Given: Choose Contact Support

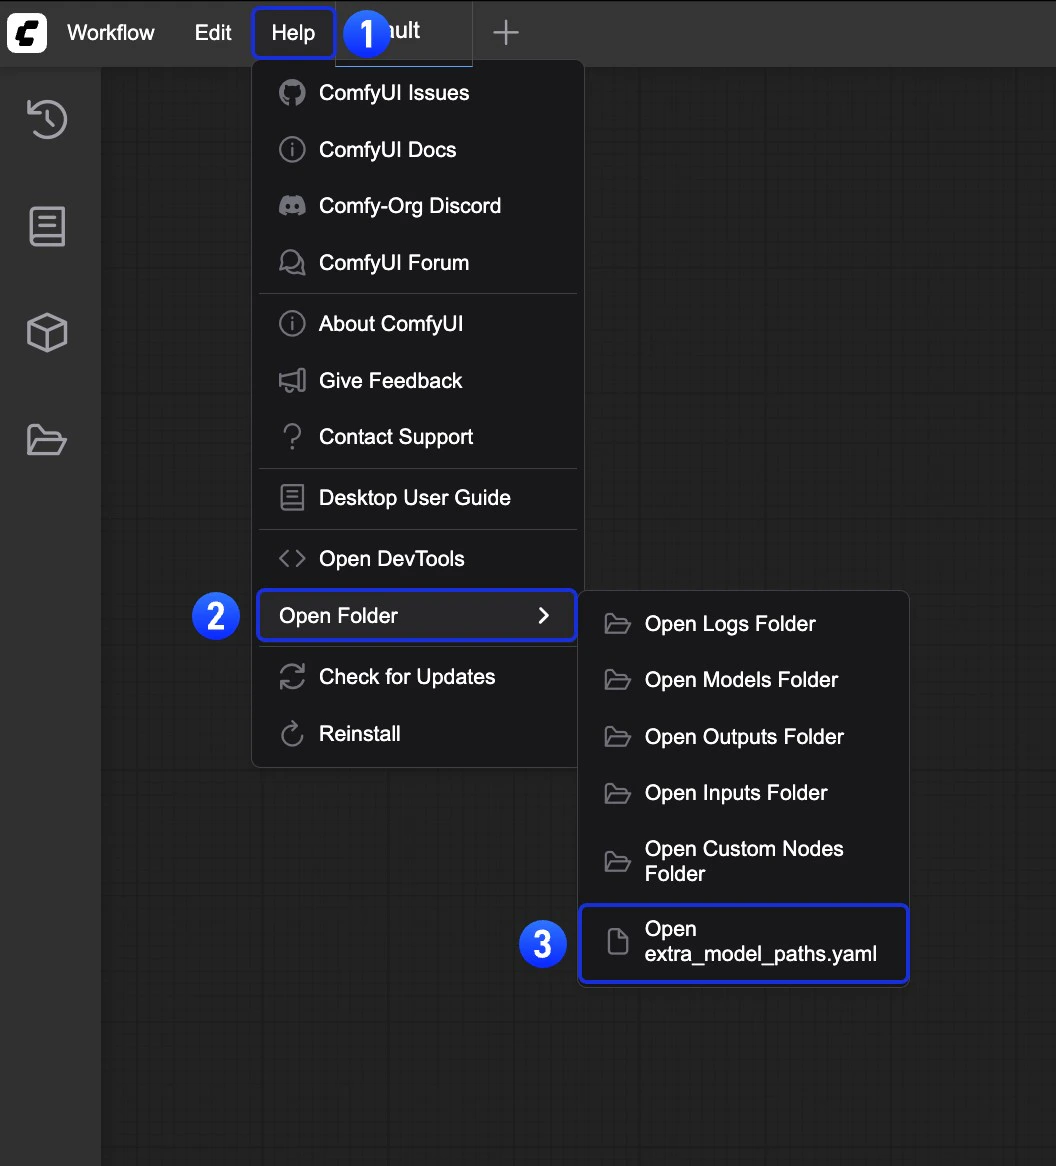Looking at the screenshot, I should pos(416,437).
